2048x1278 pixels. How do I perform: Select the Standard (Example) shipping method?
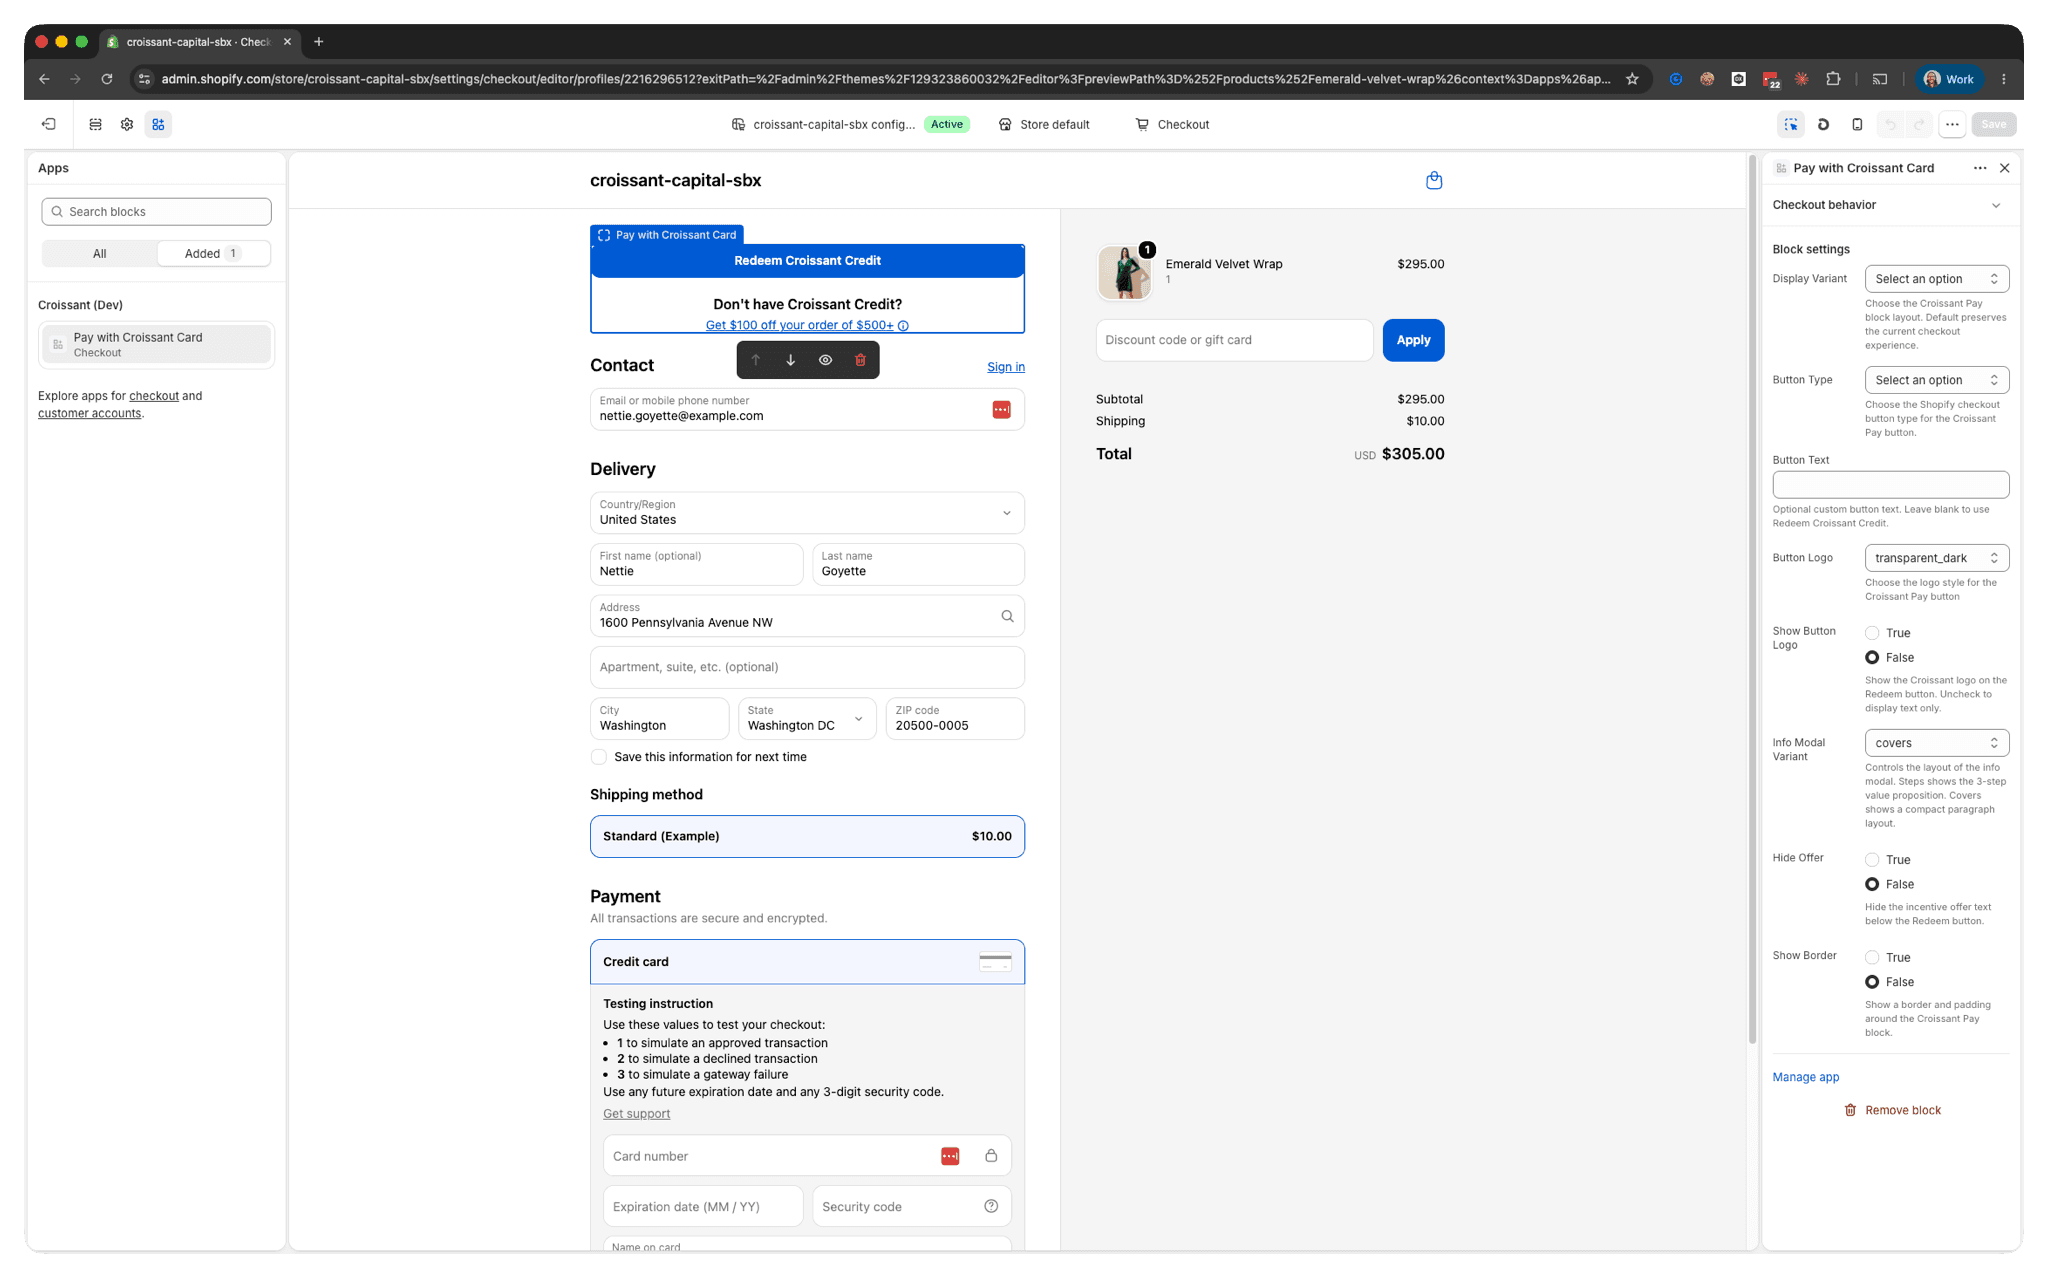(807, 836)
